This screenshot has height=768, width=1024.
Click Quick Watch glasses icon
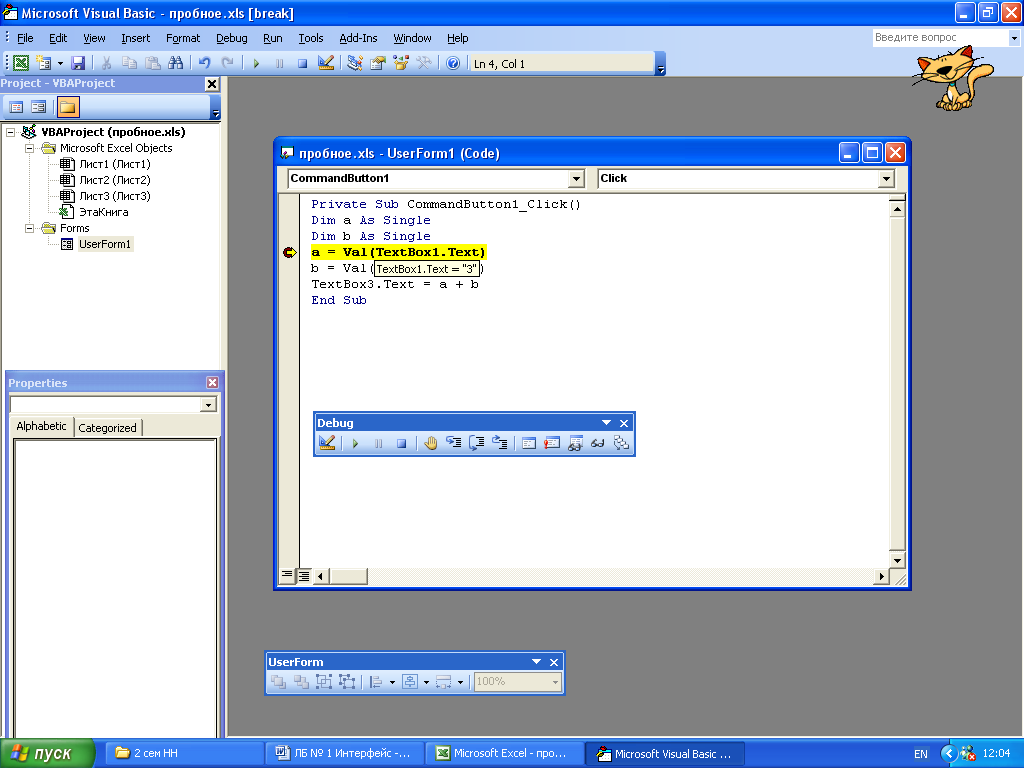(598, 443)
